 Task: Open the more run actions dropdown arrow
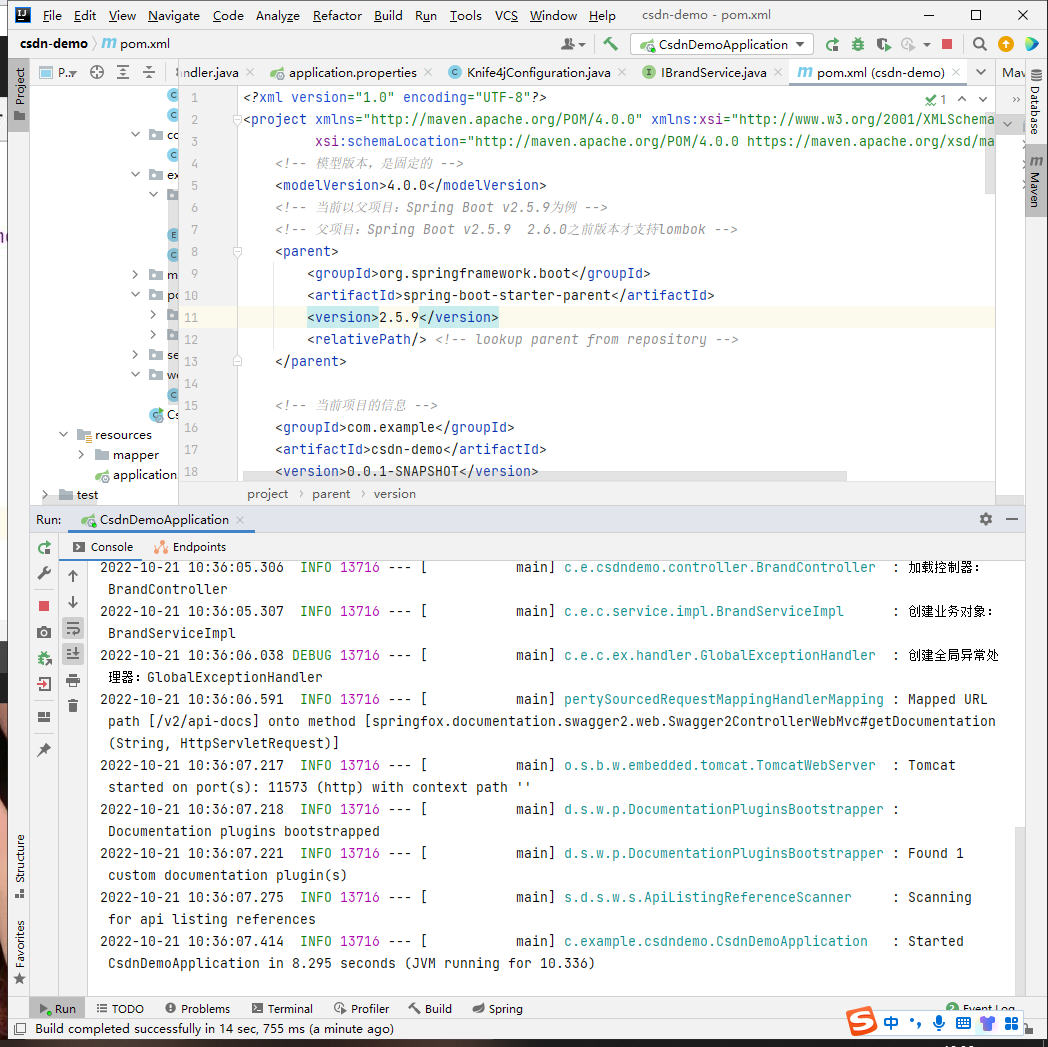926,44
